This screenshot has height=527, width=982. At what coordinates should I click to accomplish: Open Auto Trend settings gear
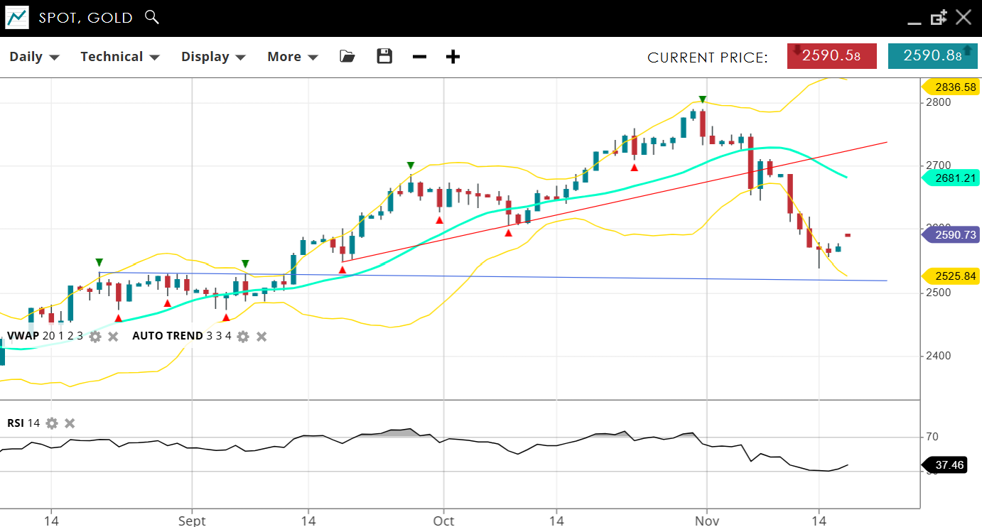243,336
